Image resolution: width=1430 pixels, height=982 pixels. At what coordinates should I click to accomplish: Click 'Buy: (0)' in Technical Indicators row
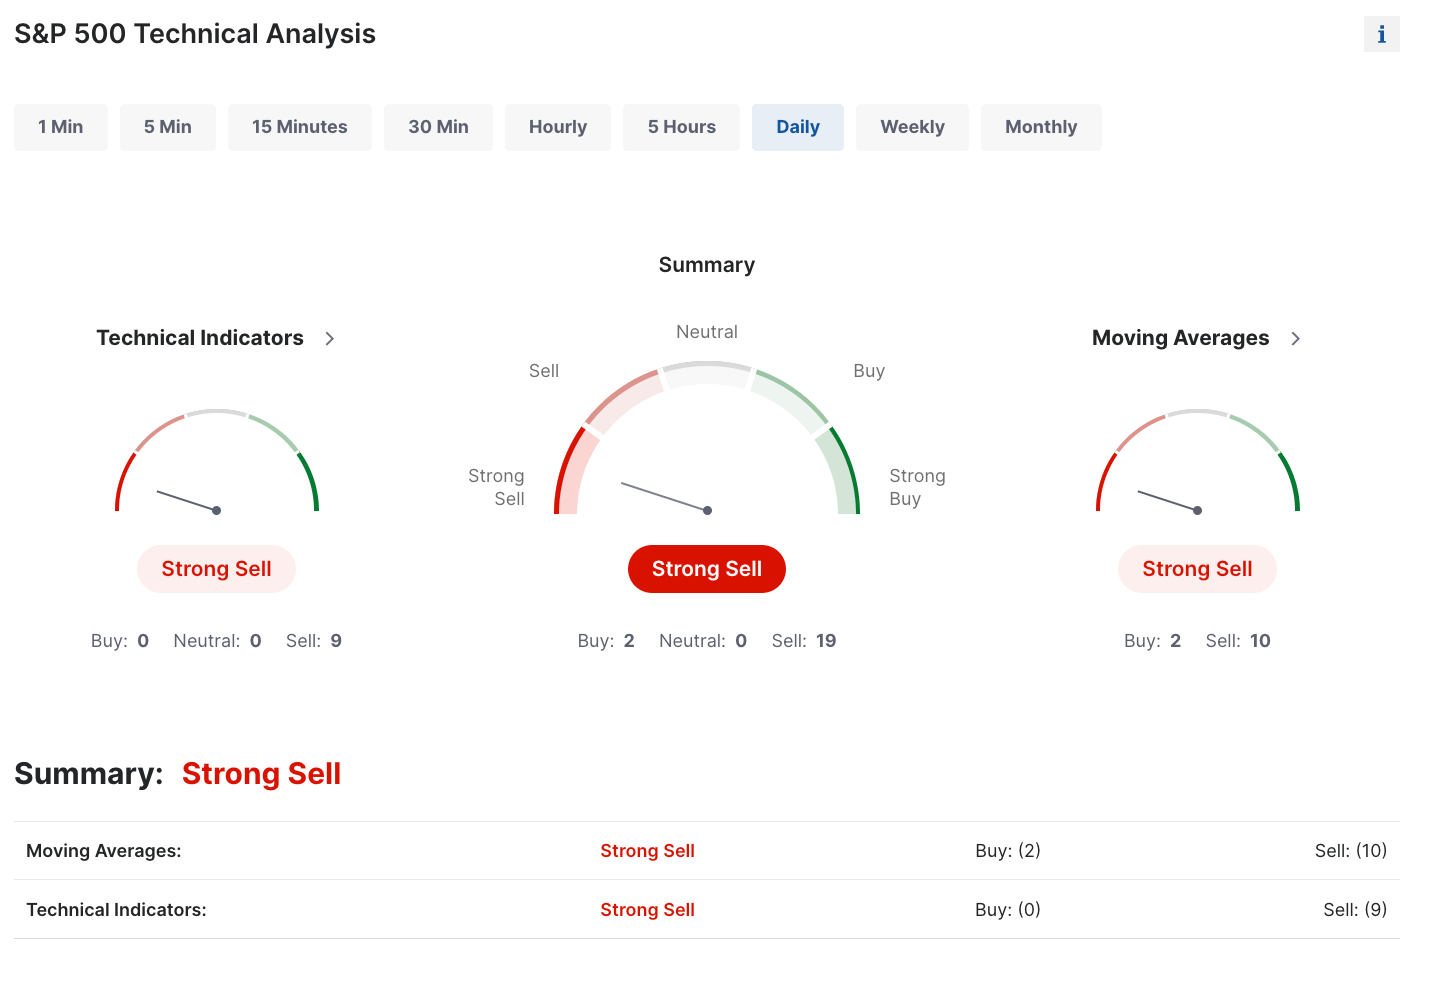coord(1008,910)
